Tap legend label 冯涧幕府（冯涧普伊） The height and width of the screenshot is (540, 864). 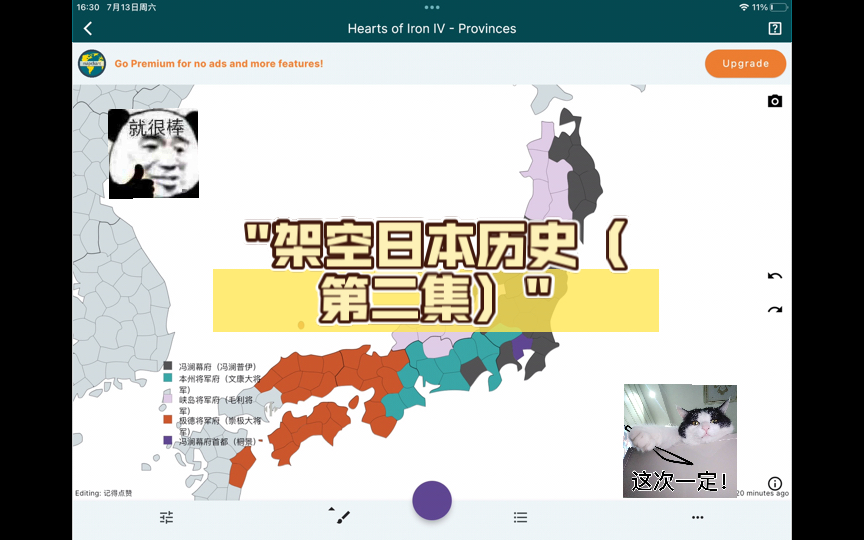click(x=217, y=366)
